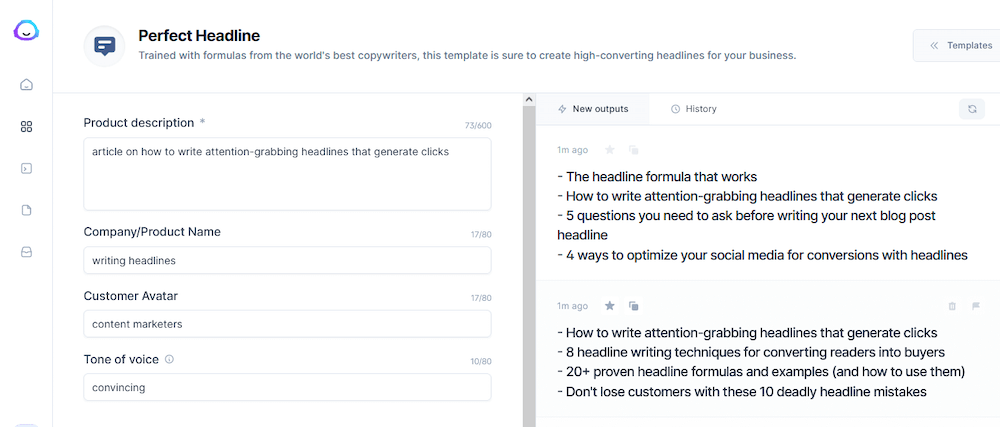Focus the Customer Avatar field
This screenshot has width=1000, height=427.
pyautogui.click(x=287, y=324)
